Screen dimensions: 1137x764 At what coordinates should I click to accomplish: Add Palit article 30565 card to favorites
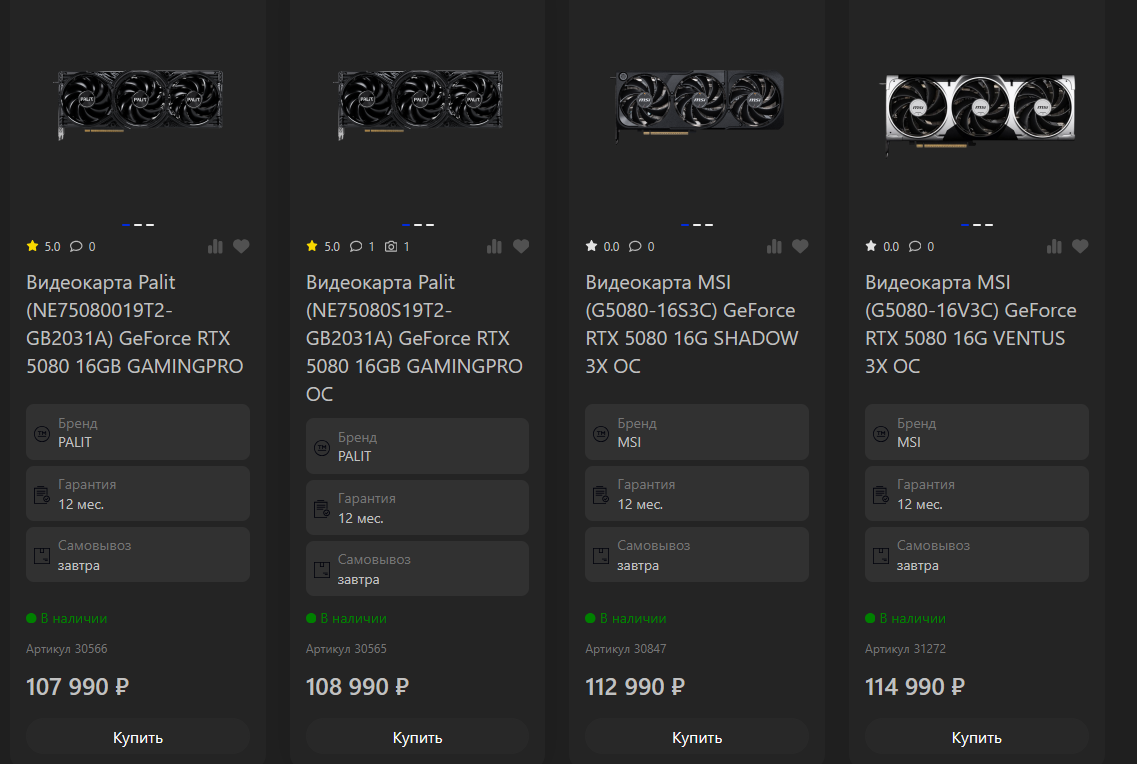(x=521, y=246)
